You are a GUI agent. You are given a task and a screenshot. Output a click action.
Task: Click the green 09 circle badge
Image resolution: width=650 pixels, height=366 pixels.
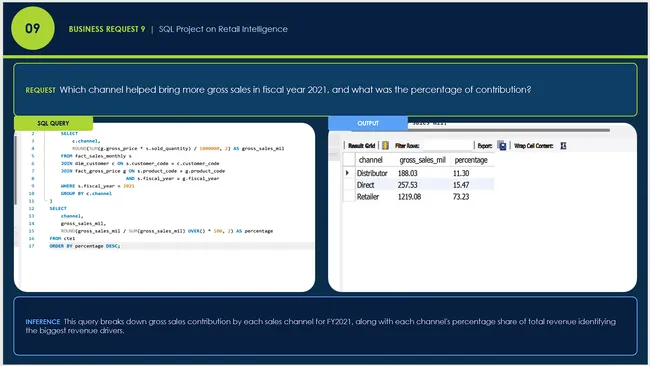[x=33, y=28]
